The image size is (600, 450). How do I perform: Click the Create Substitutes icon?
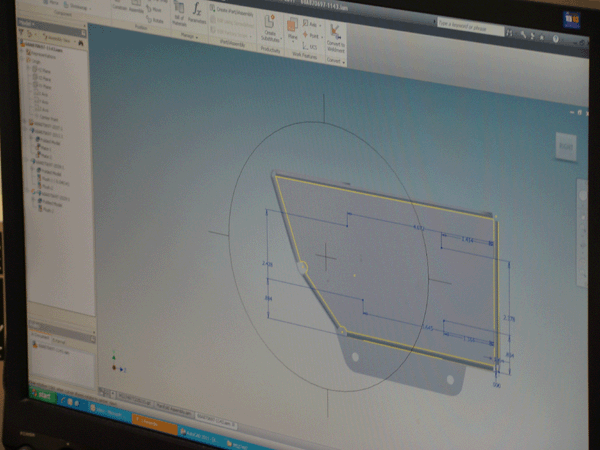[x=269, y=29]
